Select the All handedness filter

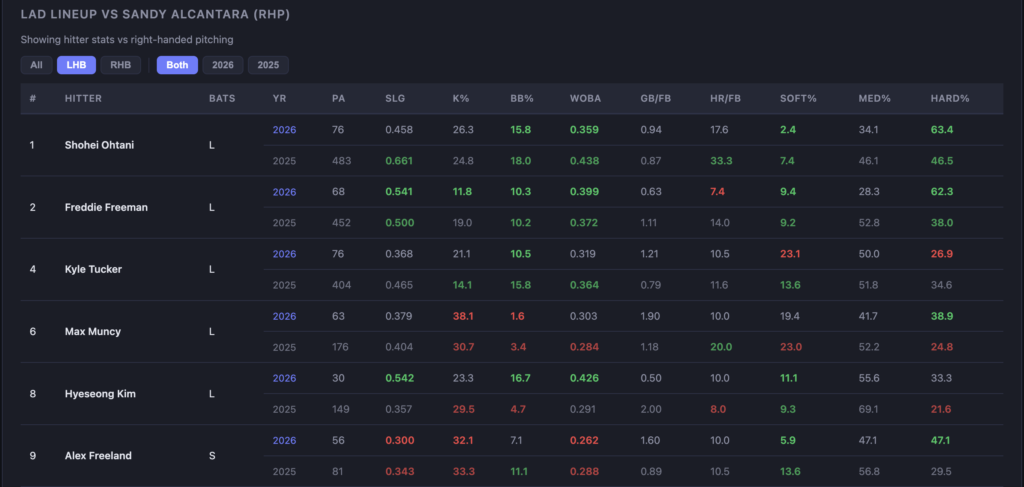(36, 65)
